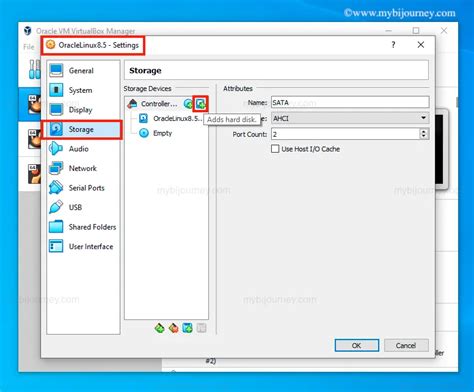Open the controller Type dropdown showing AHCI
This screenshot has width=474, height=392.
pos(350,118)
